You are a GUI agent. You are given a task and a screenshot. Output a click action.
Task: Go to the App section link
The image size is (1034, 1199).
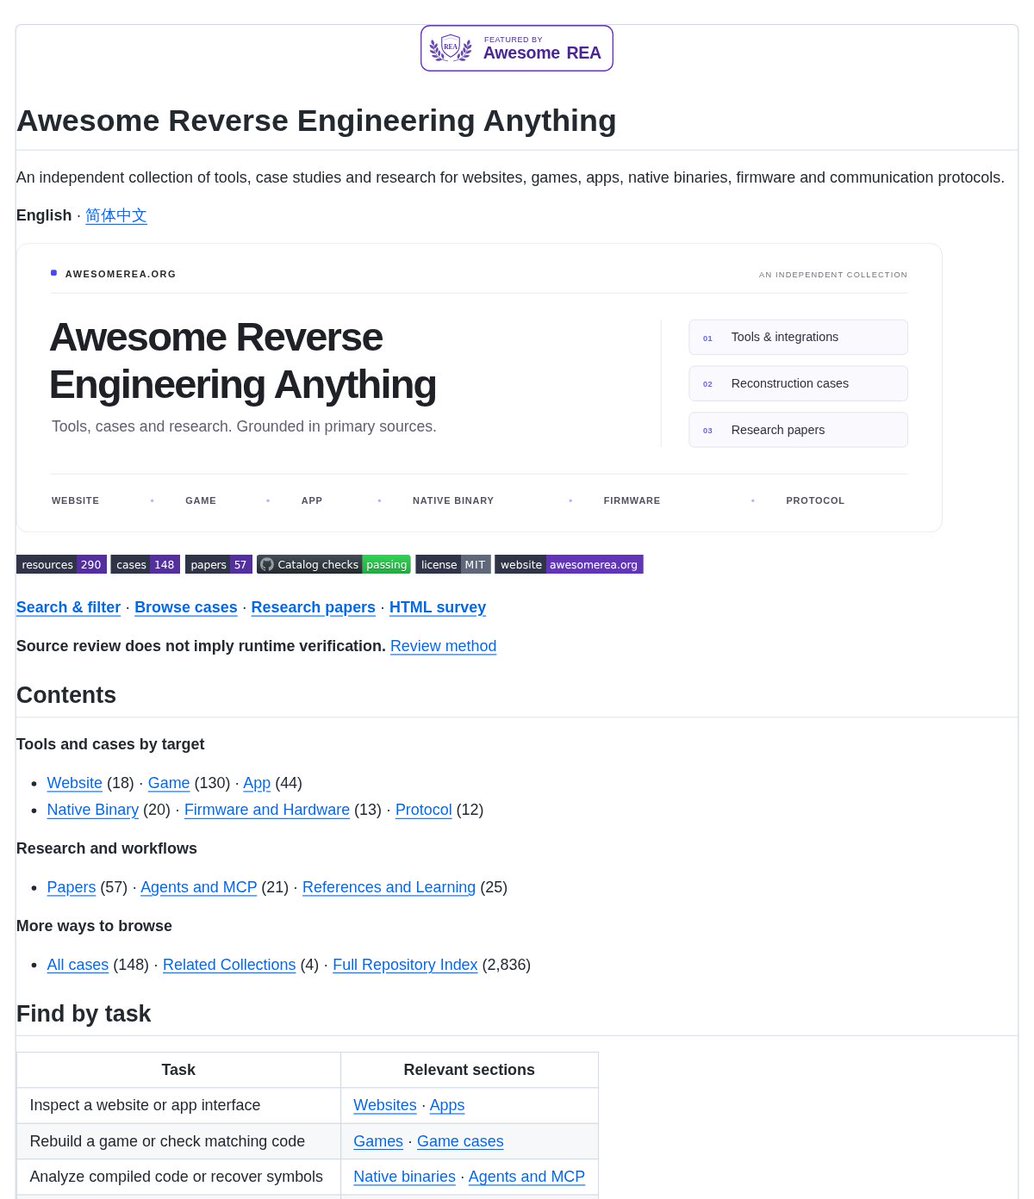pyautogui.click(x=256, y=783)
